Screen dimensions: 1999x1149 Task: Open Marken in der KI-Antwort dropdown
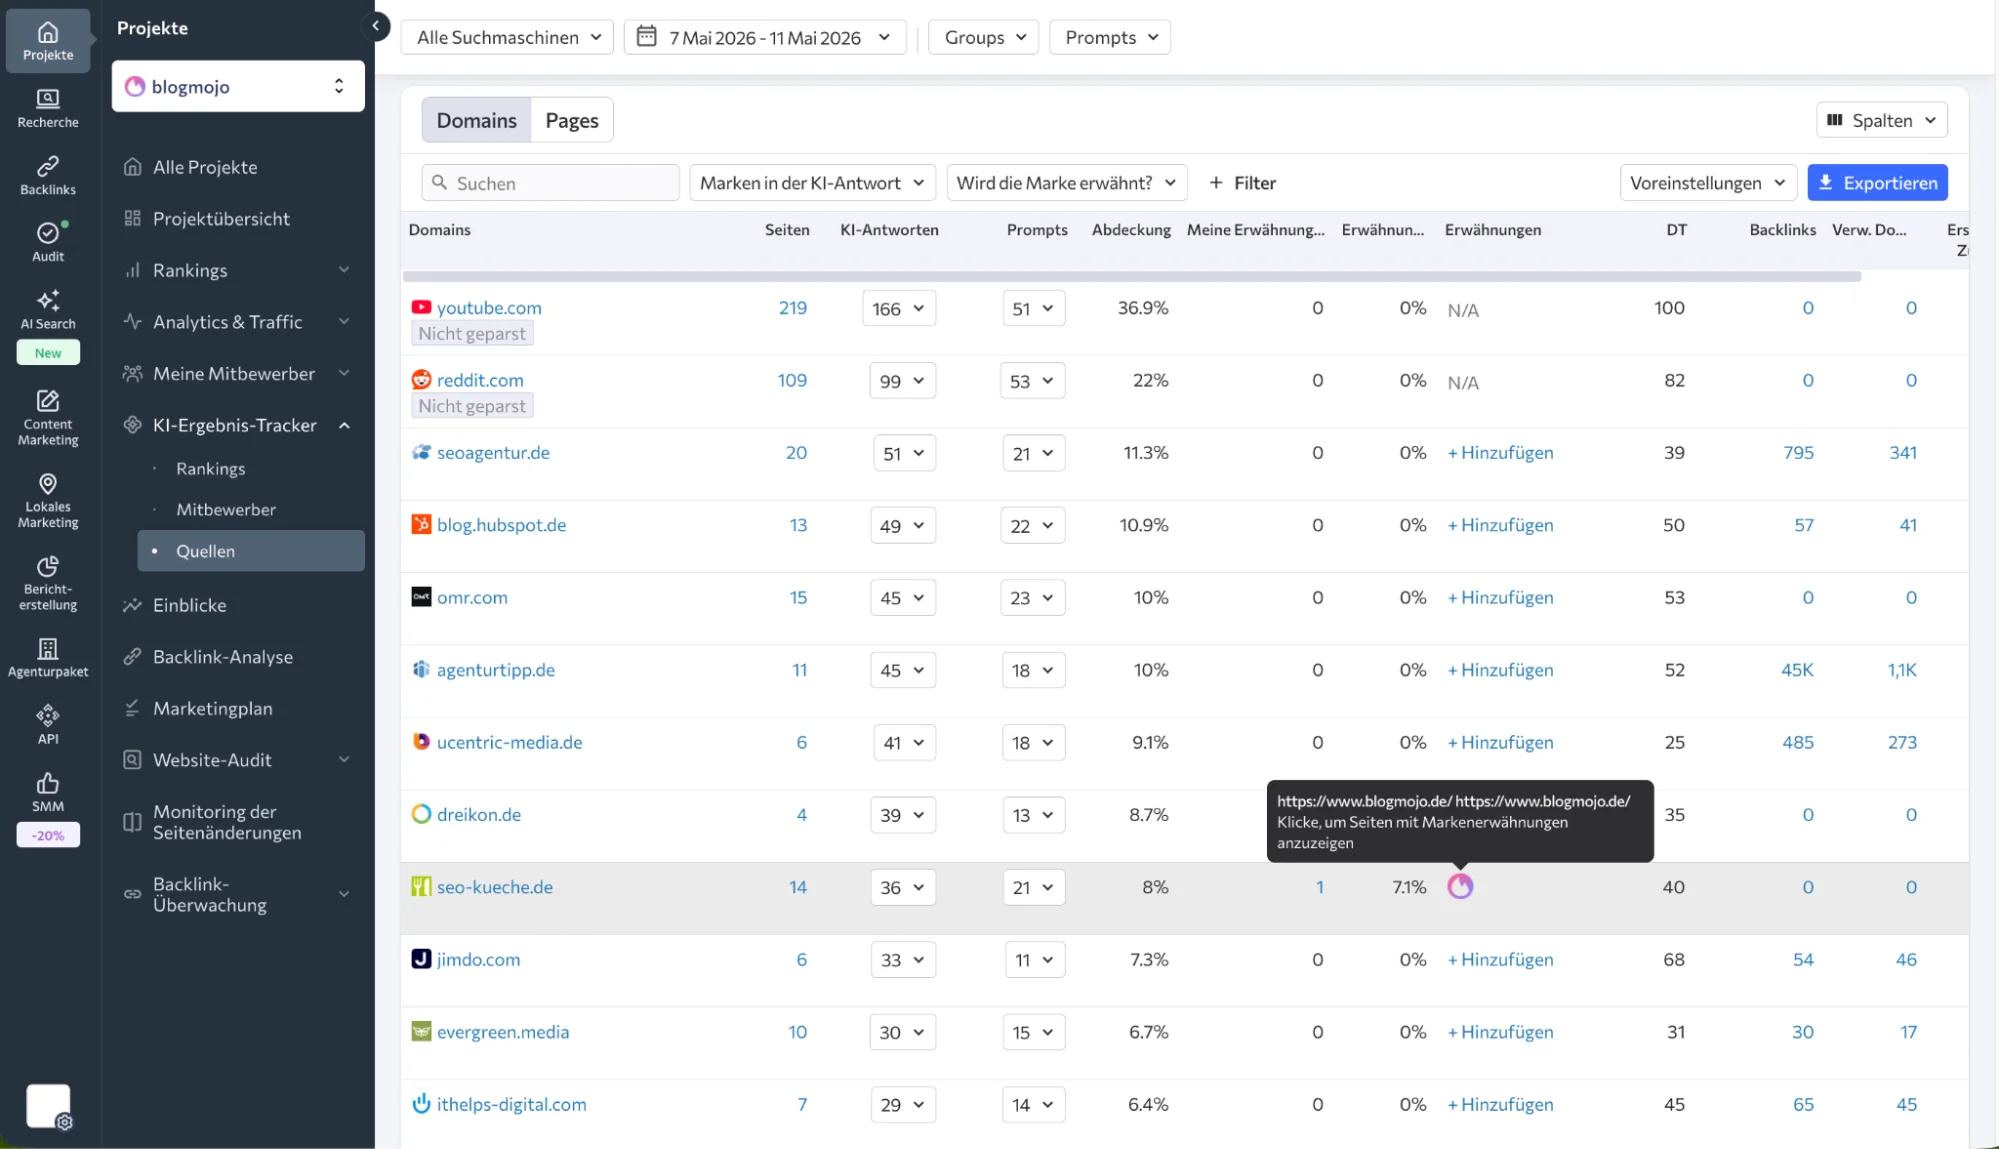click(813, 183)
